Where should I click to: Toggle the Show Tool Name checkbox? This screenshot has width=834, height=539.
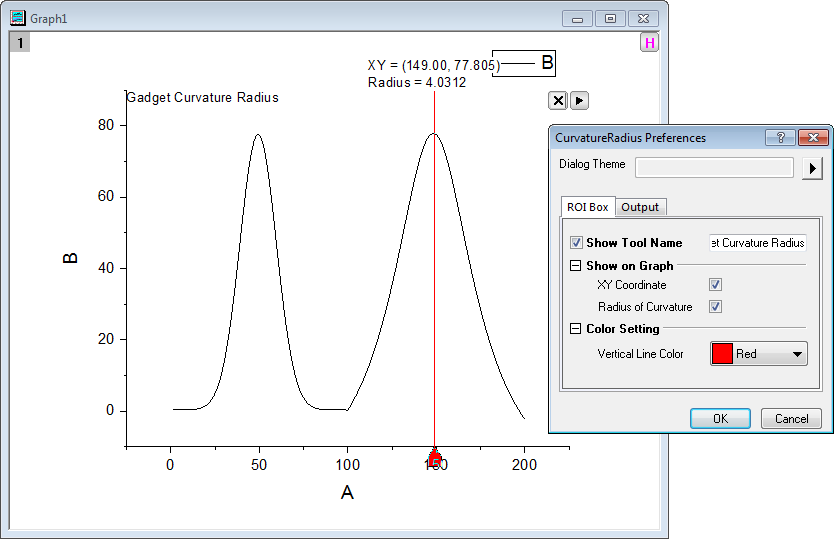coord(576,243)
